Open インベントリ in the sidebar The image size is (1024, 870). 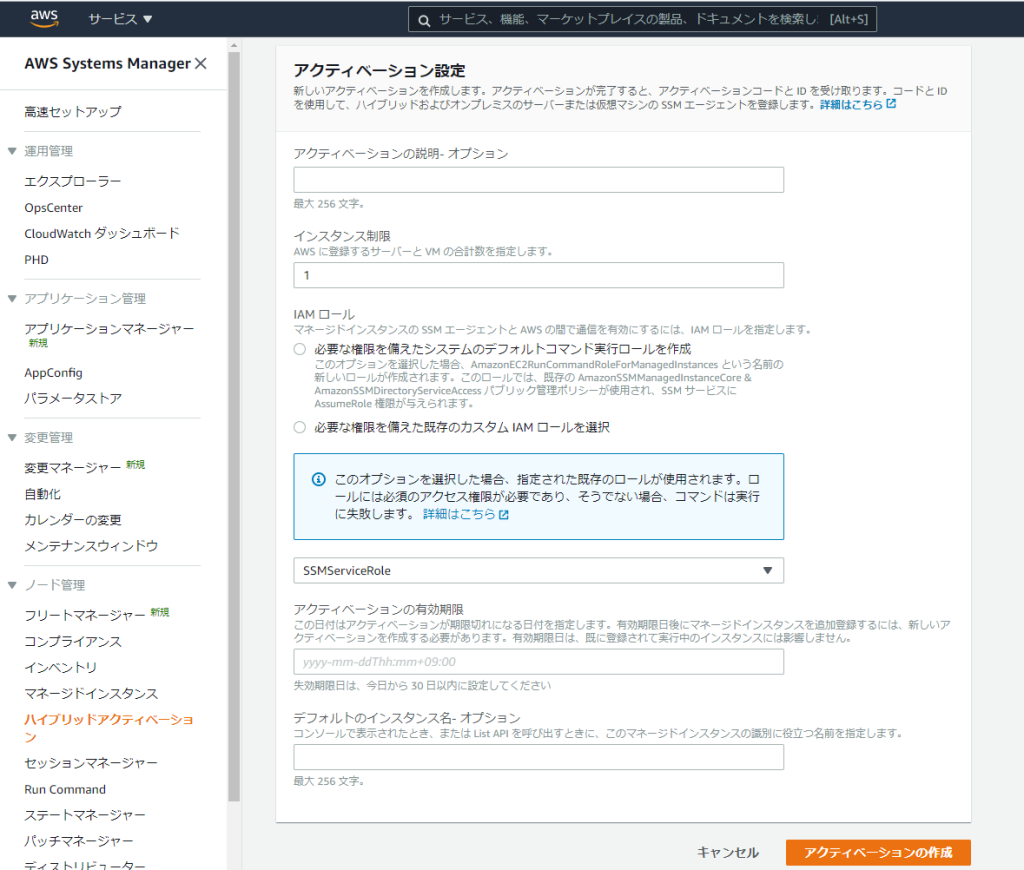[61, 668]
